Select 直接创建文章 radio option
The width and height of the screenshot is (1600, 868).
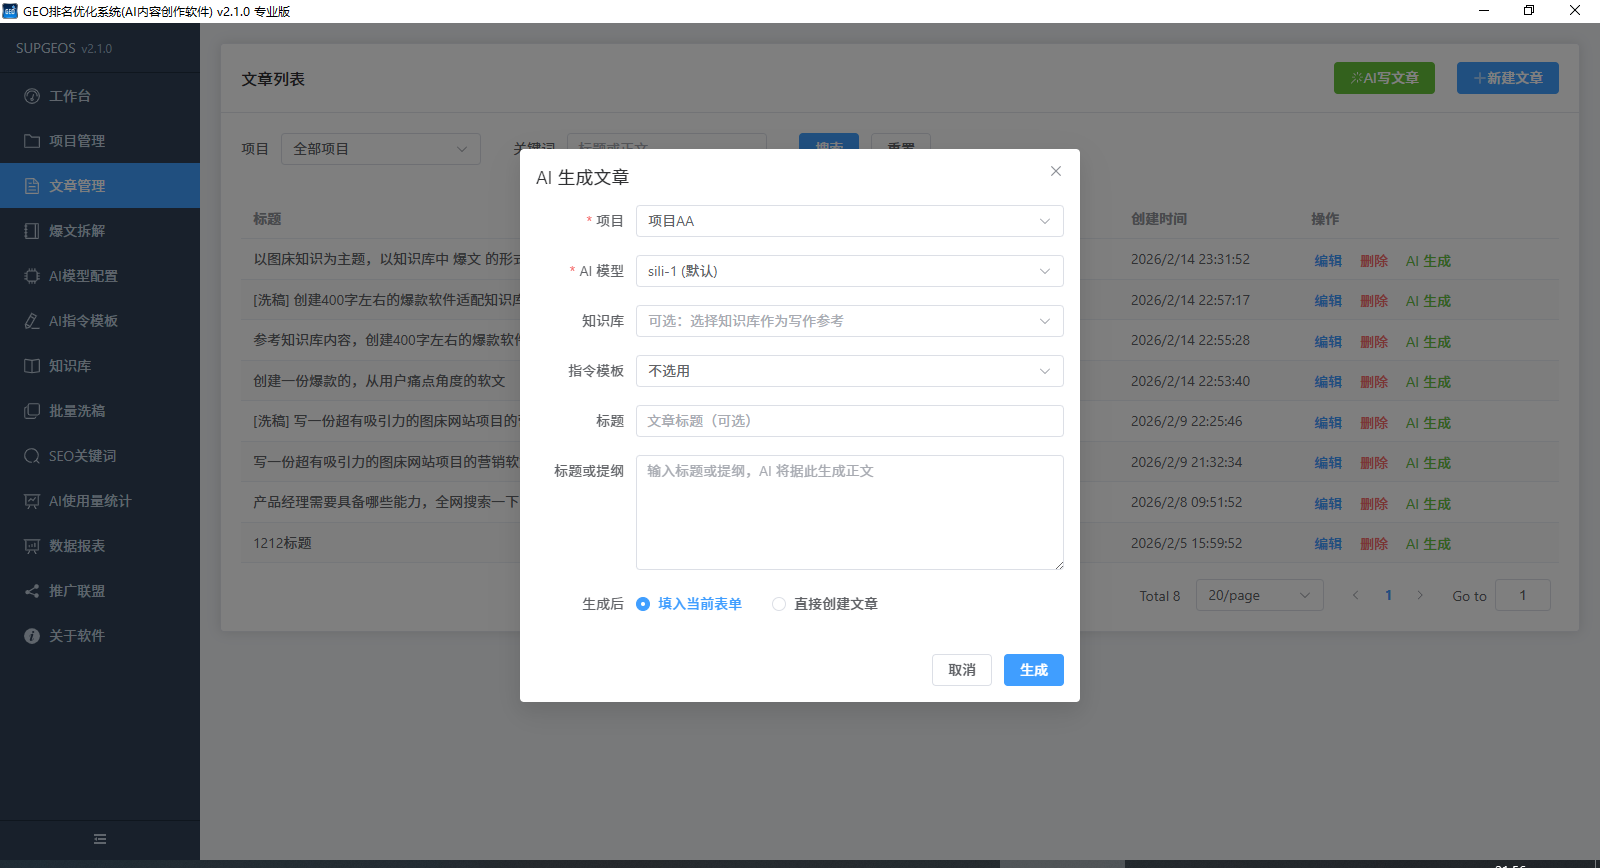[x=825, y=604]
